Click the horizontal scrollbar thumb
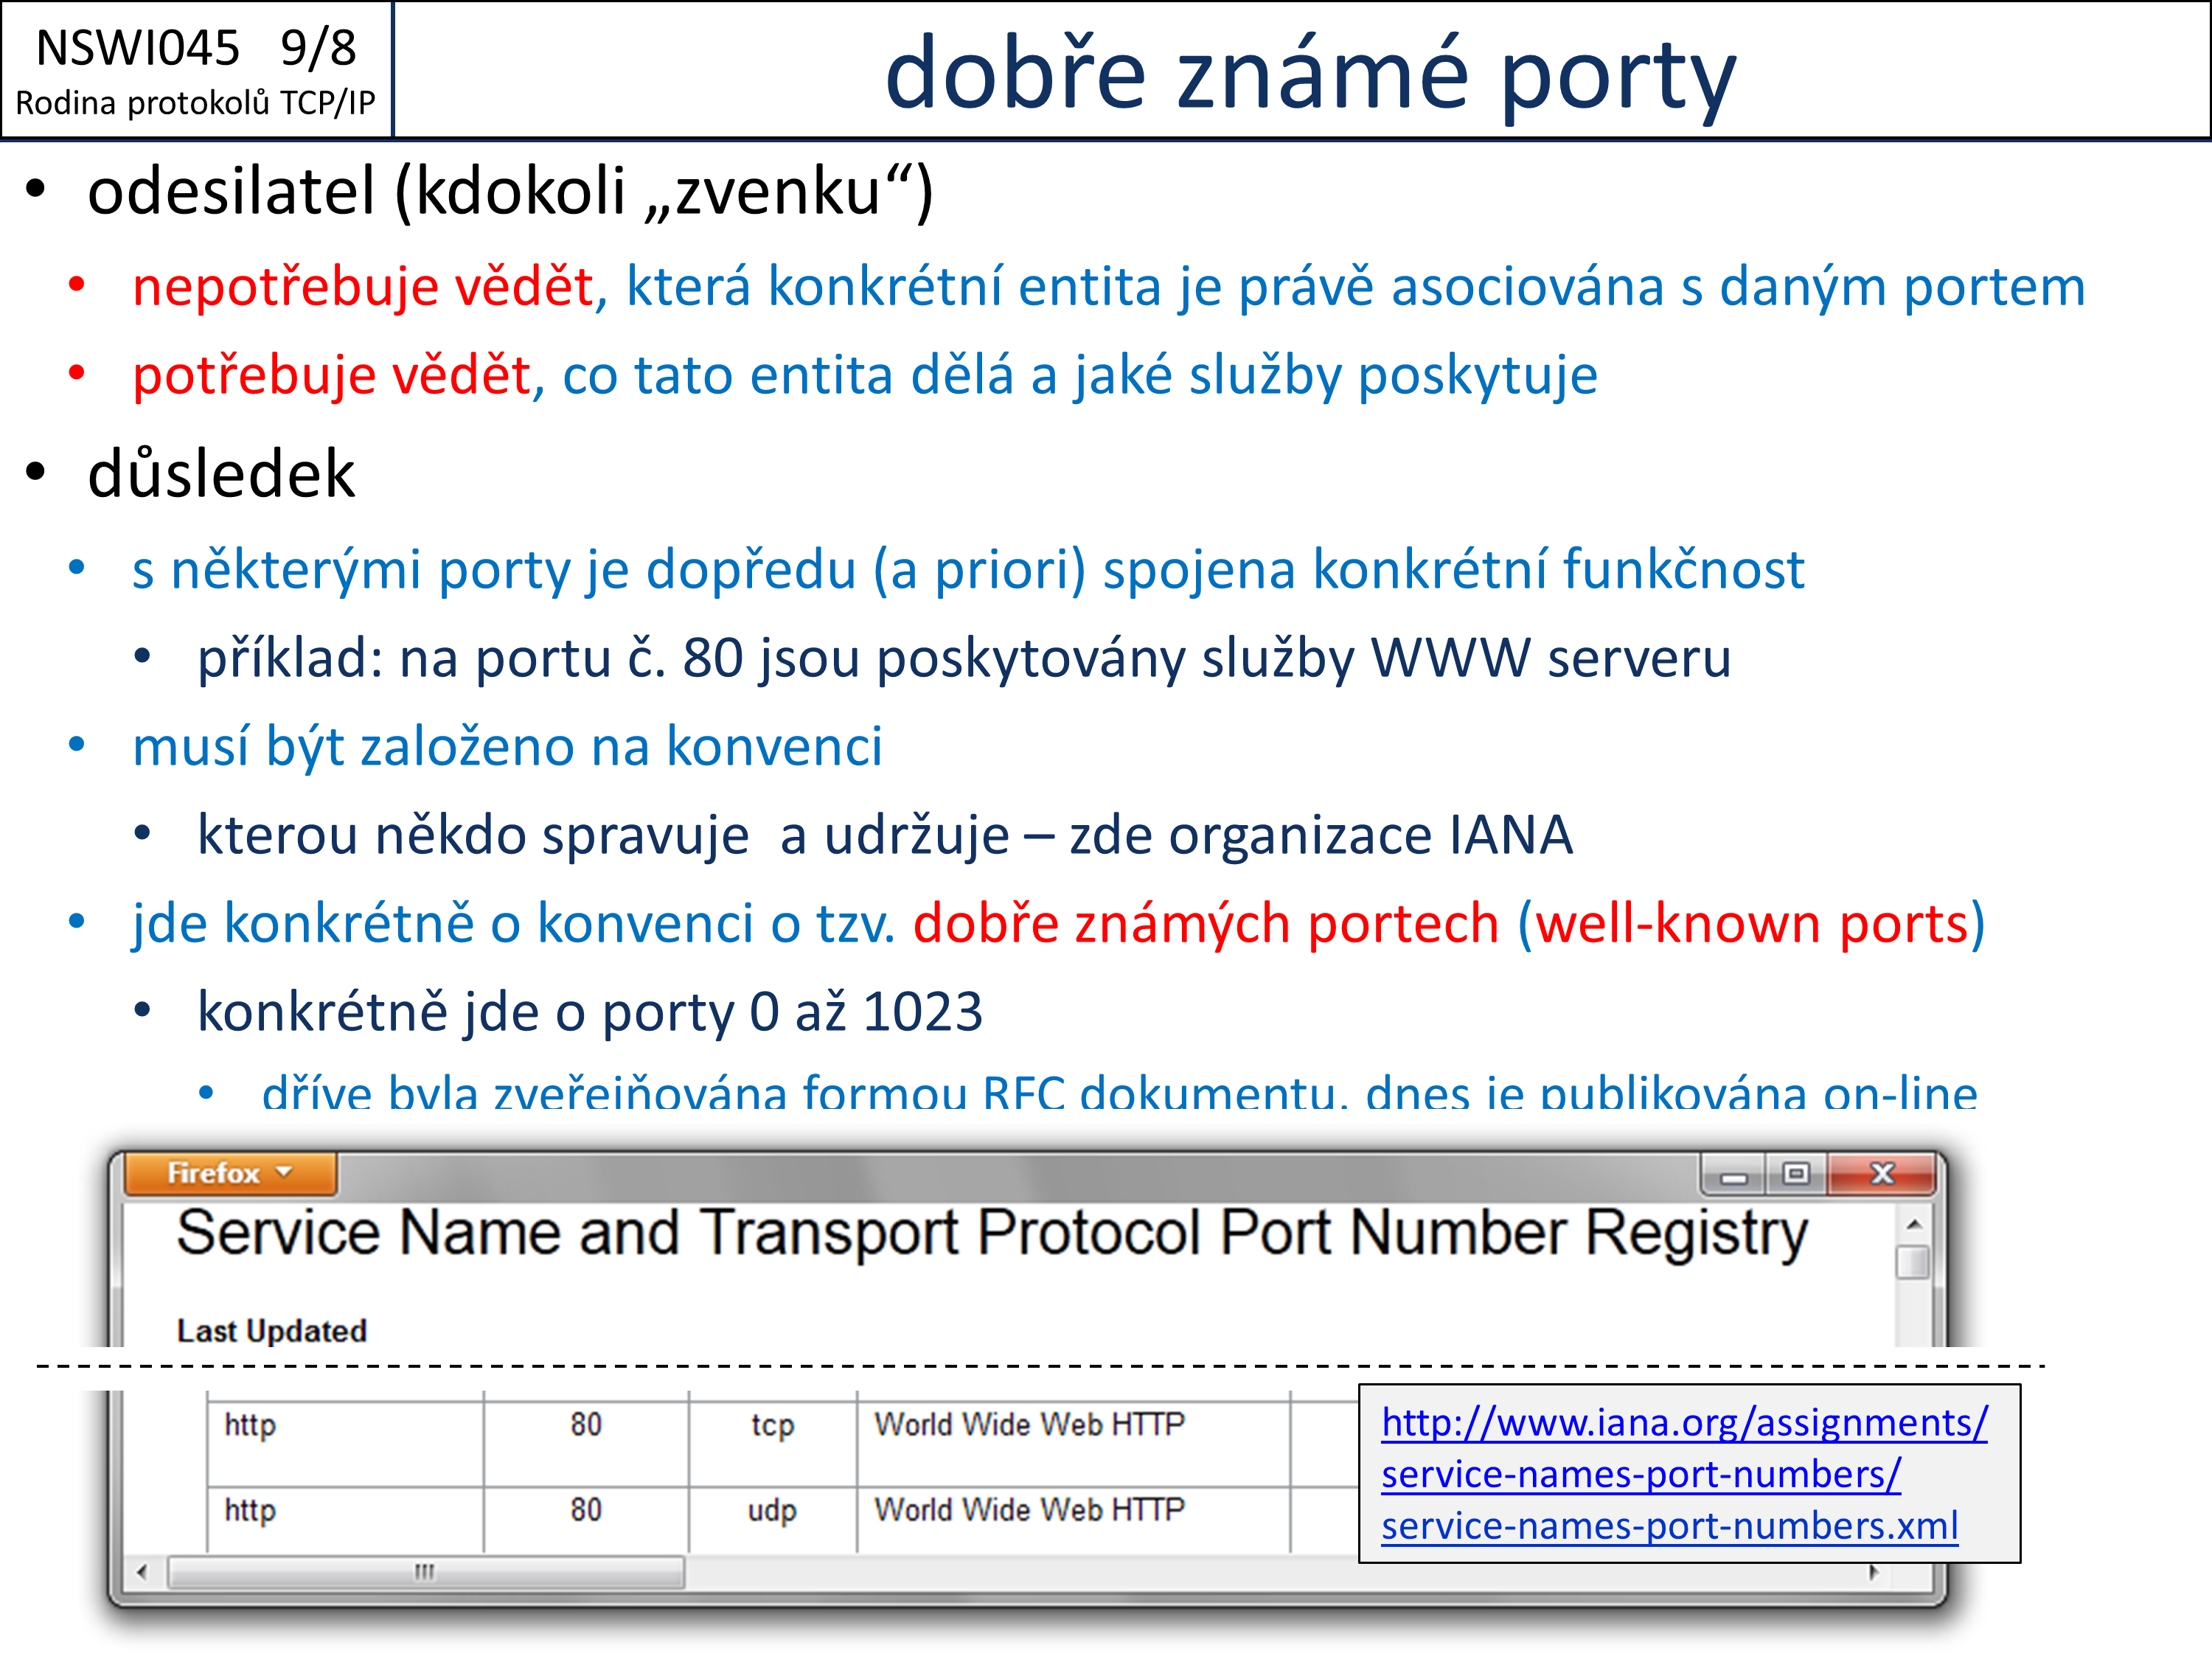The width and height of the screenshot is (2212, 1659). (x=426, y=1572)
